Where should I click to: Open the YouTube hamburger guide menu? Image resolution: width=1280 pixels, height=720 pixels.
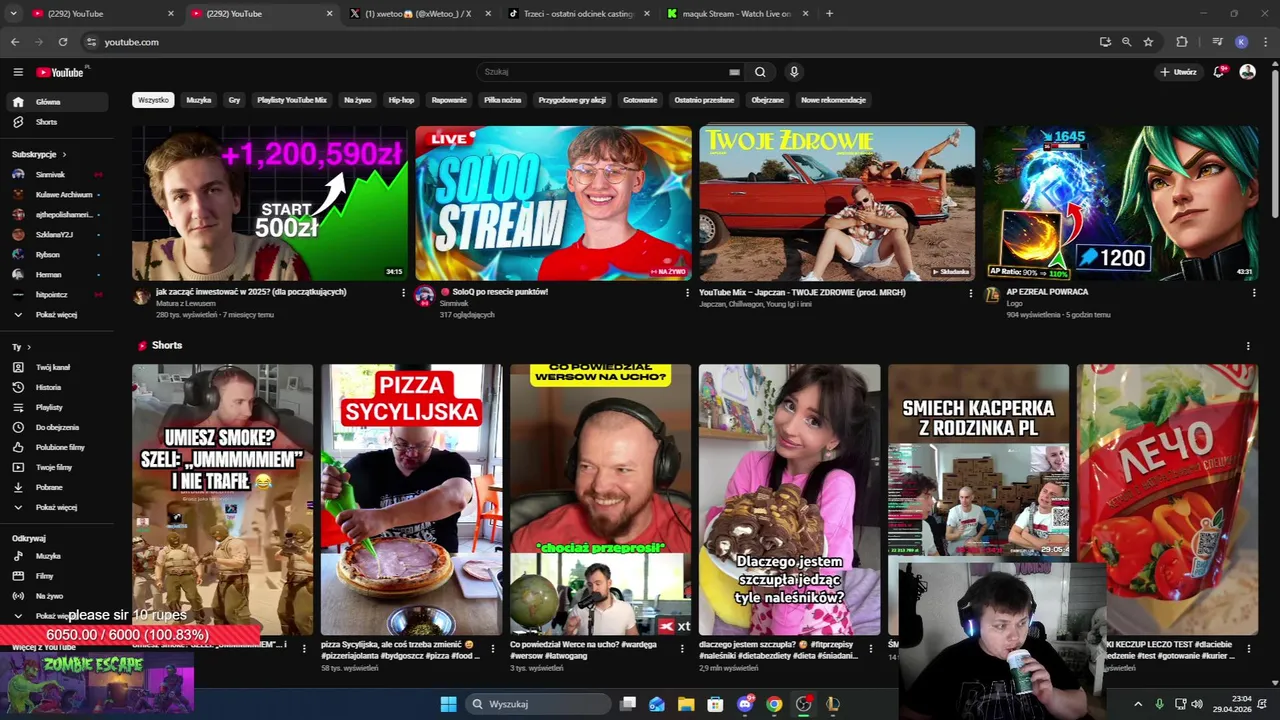[x=18, y=72]
